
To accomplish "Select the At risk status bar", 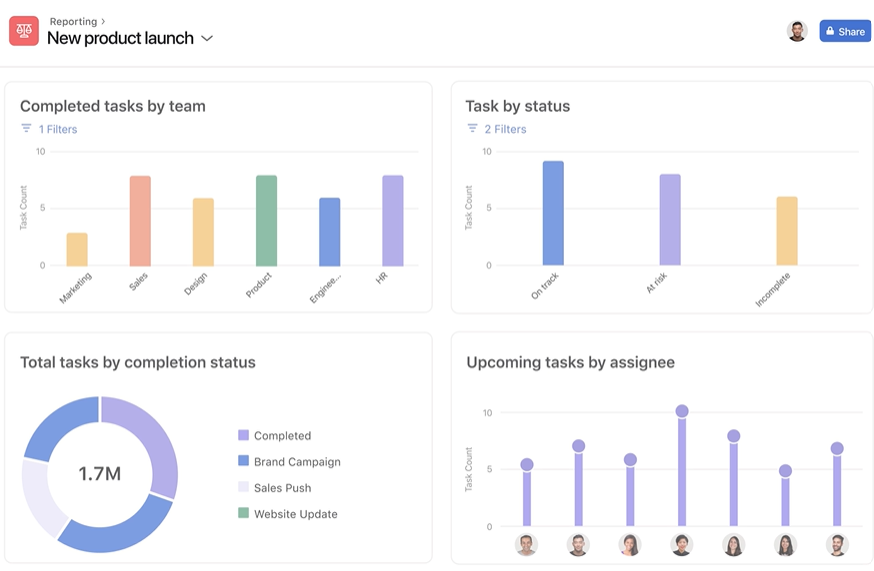I will coord(670,220).
